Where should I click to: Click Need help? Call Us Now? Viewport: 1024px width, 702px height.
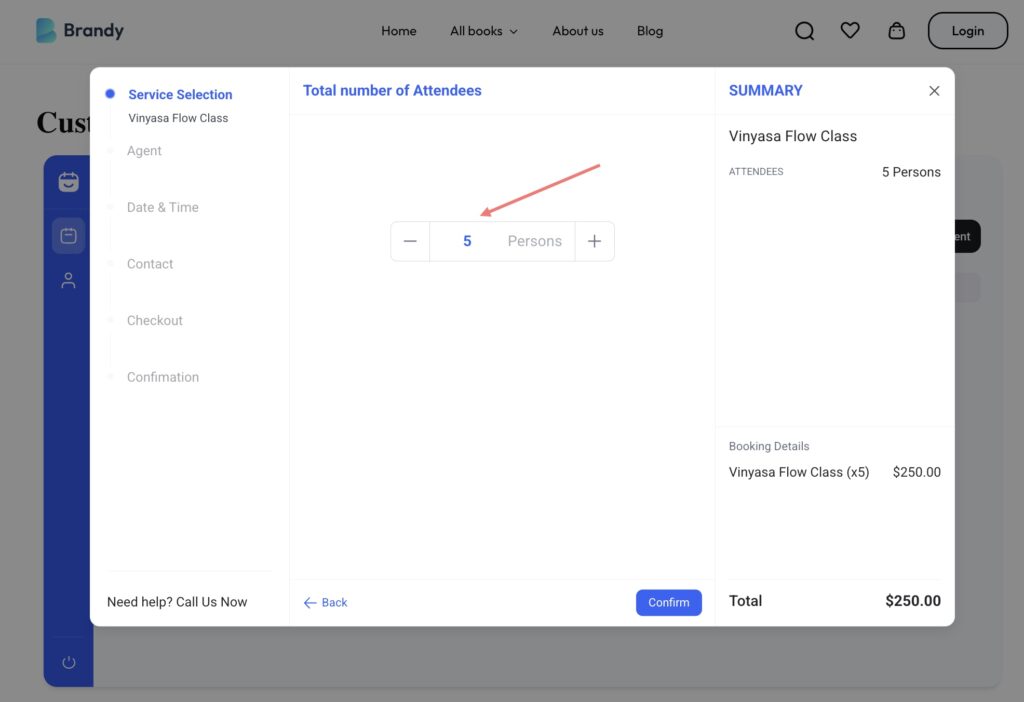[177, 601]
